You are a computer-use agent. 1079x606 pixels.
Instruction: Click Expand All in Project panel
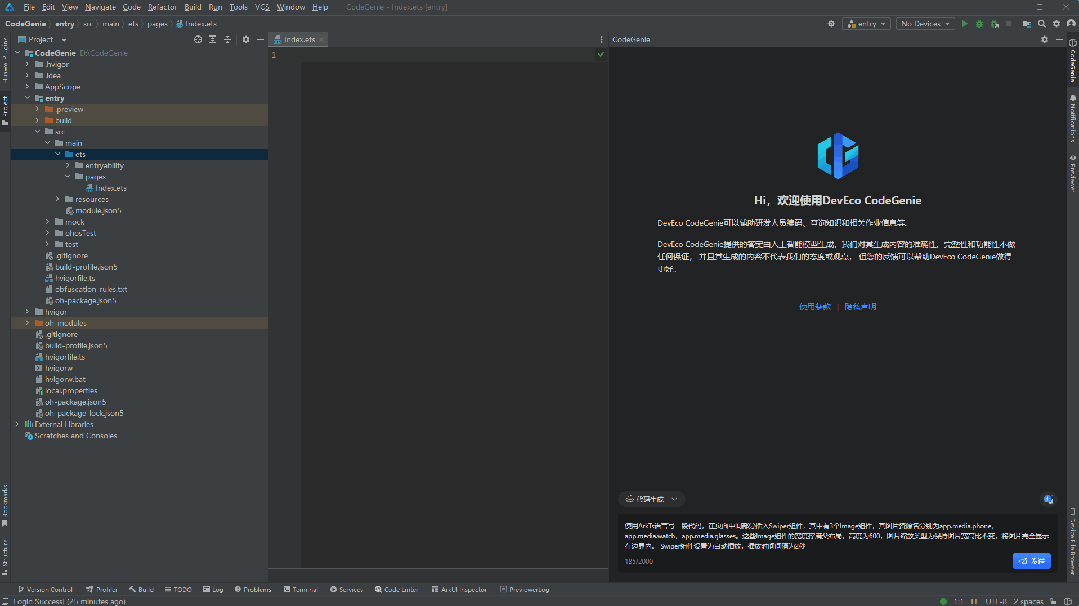click(213, 39)
